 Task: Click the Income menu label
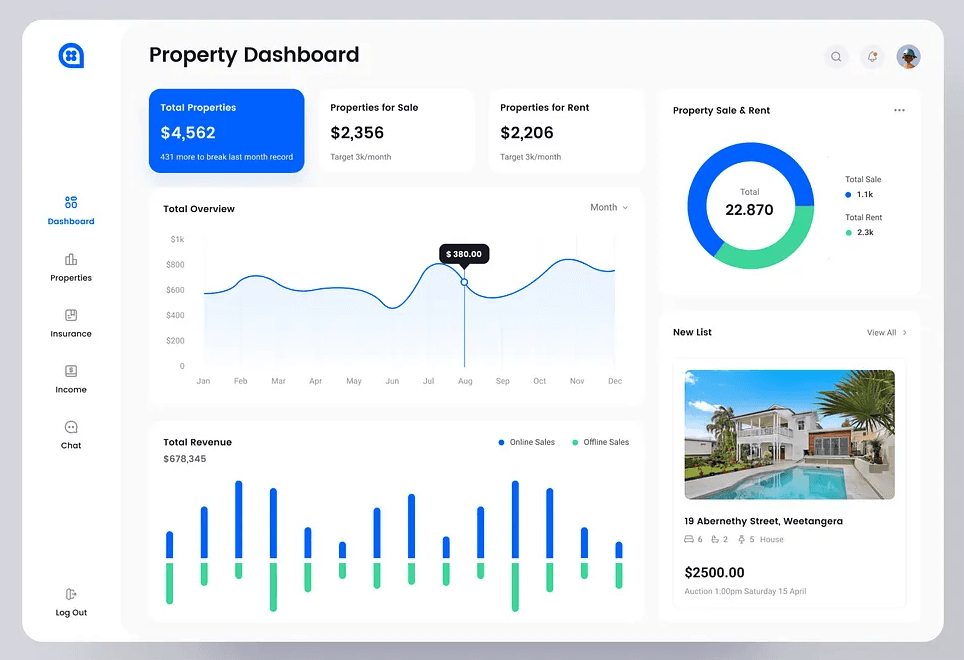(71, 390)
